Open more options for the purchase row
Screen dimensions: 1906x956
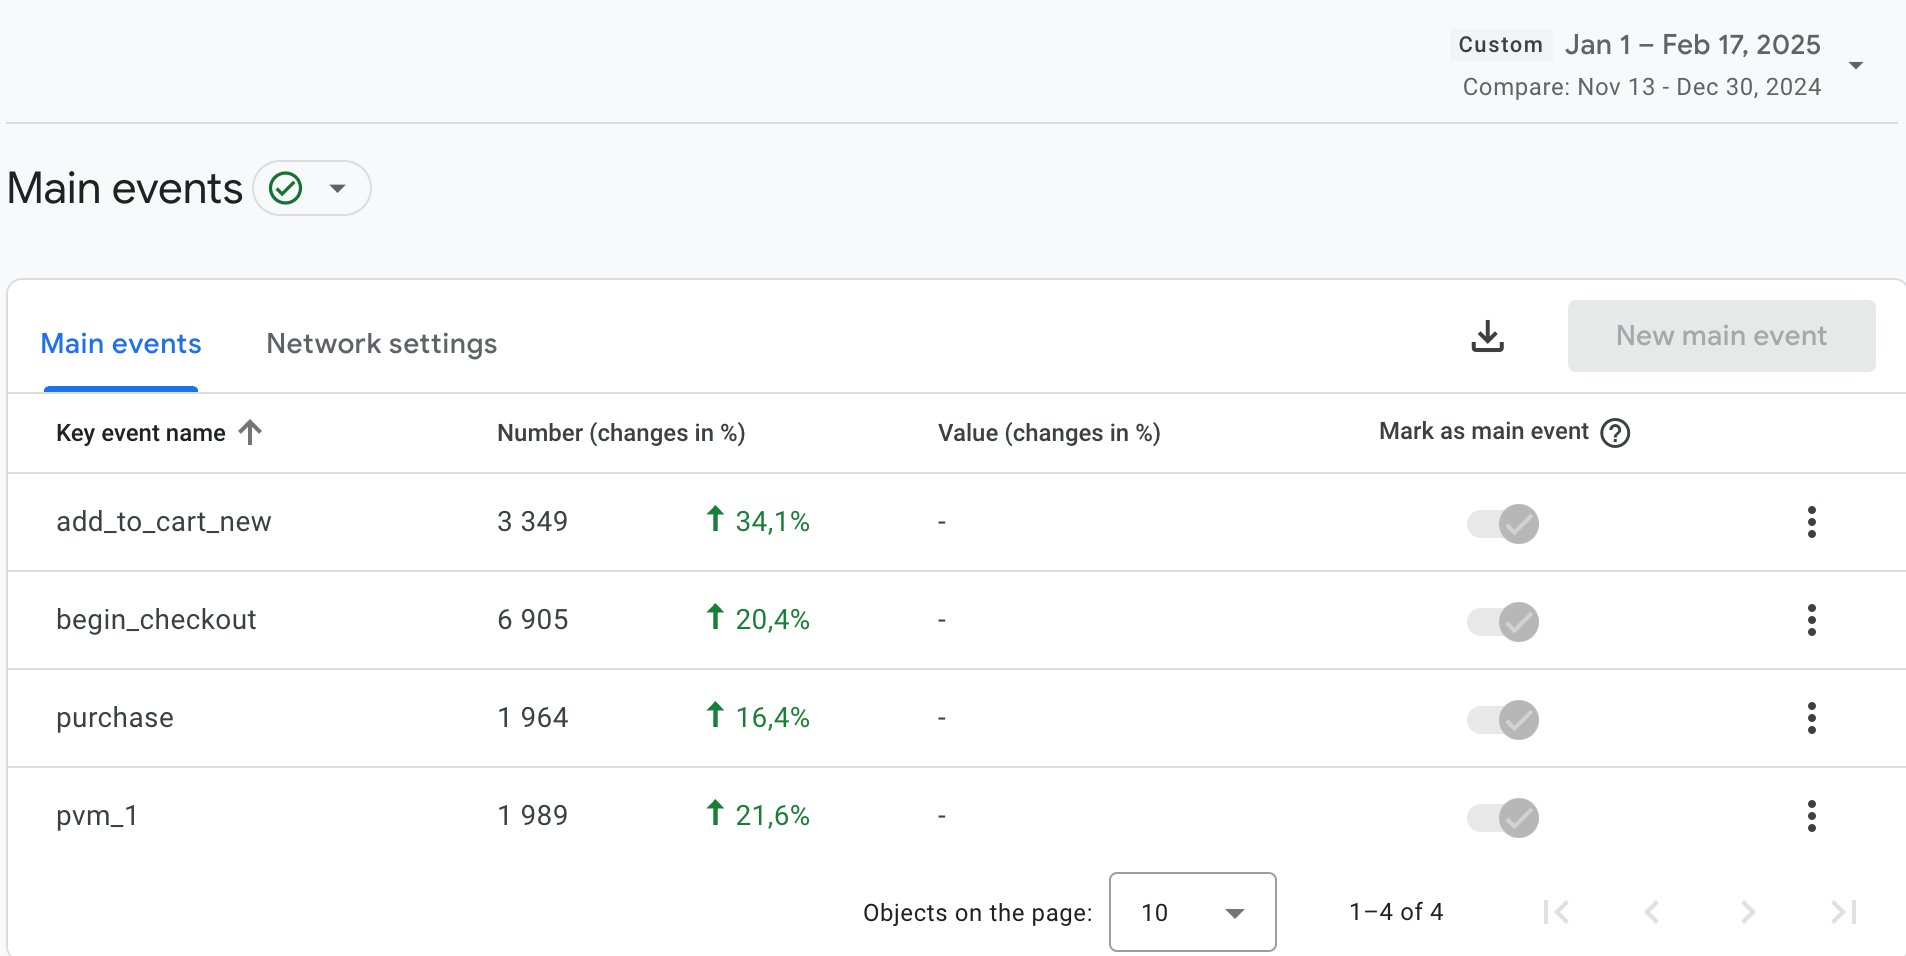(1811, 718)
